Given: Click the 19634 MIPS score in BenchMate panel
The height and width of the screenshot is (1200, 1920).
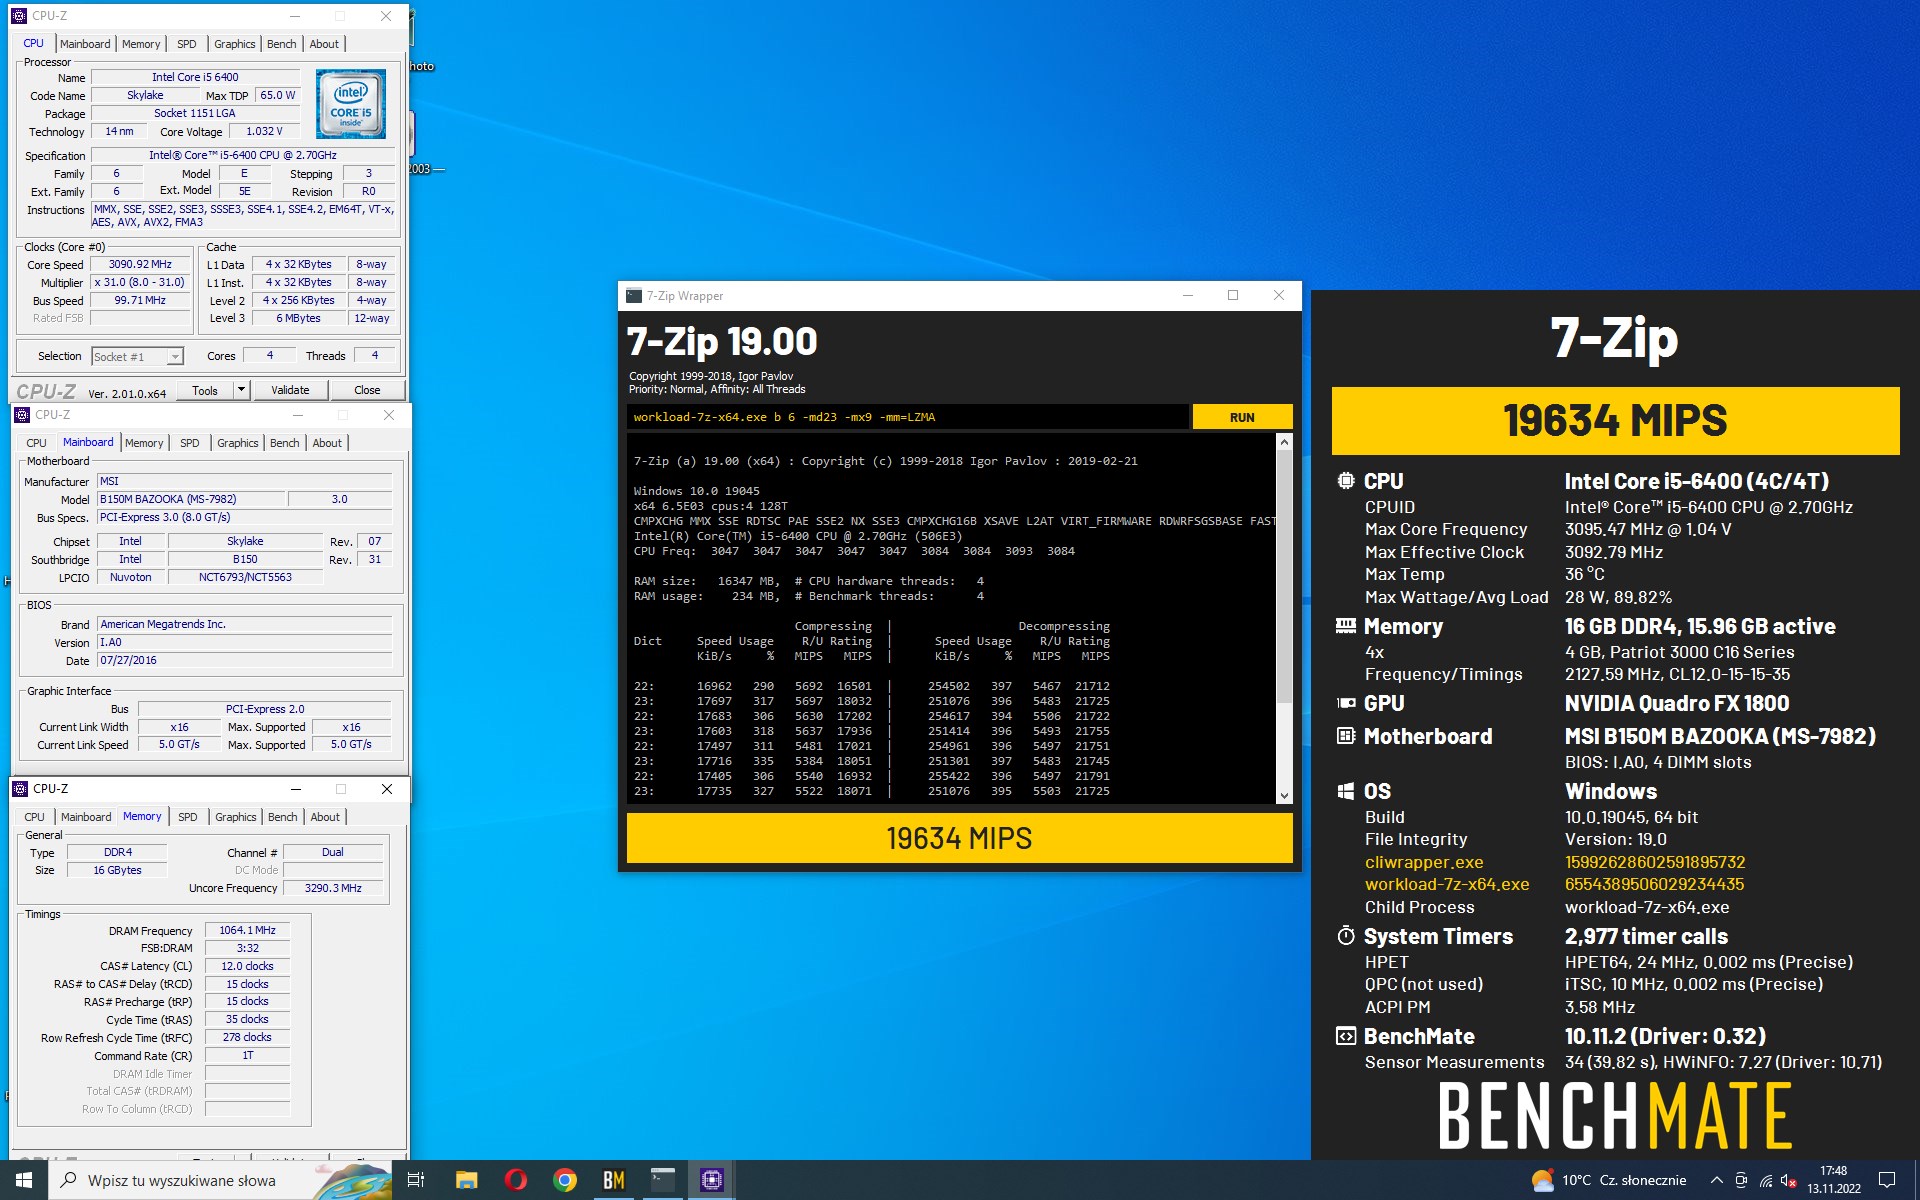Looking at the screenshot, I should tap(1615, 421).
